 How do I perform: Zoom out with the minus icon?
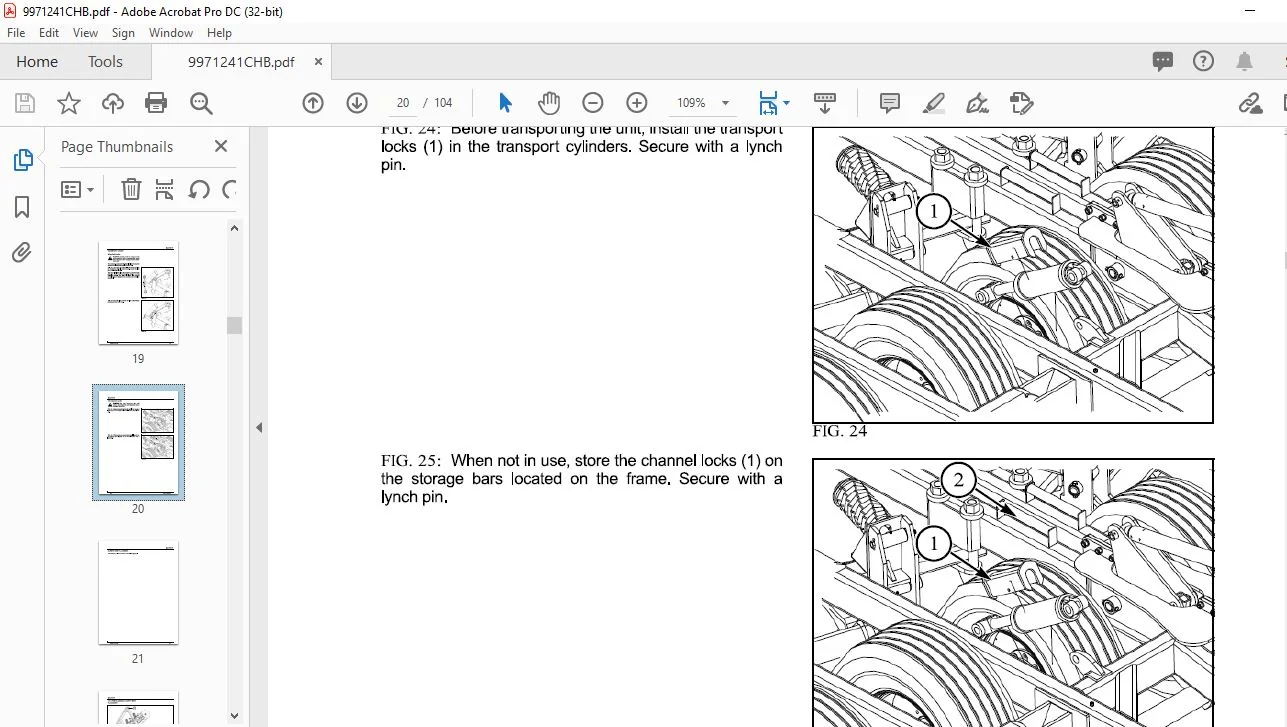[593, 103]
